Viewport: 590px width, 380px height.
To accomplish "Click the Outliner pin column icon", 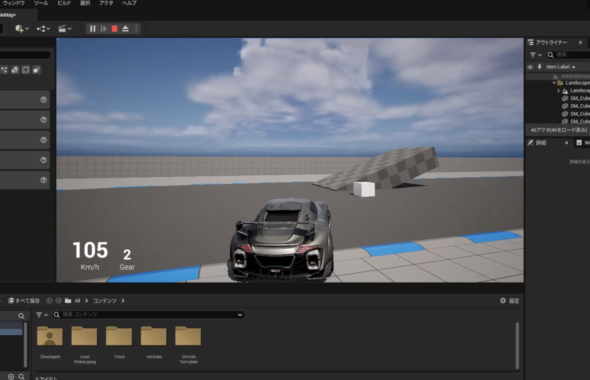I will (x=539, y=67).
